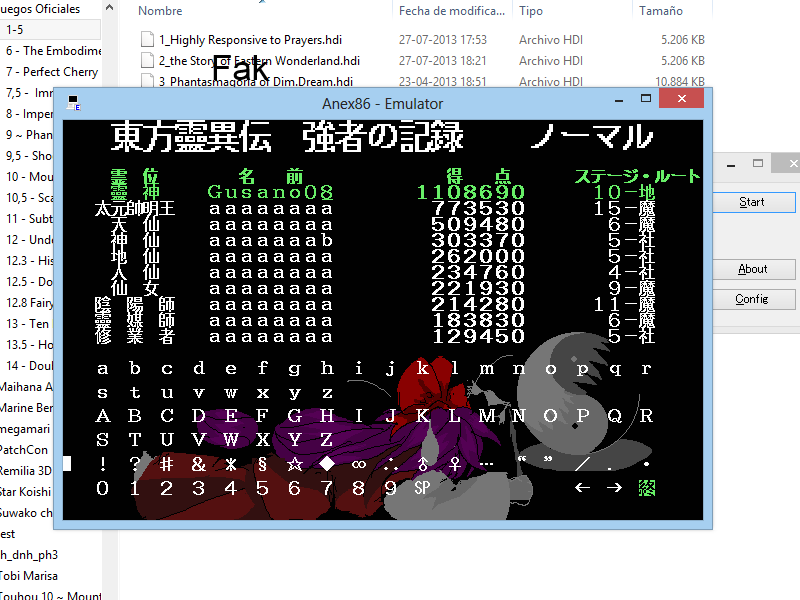The height and width of the screenshot is (600, 800).
Task: Pick the exclamation mark symbol
Action: point(103,464)
